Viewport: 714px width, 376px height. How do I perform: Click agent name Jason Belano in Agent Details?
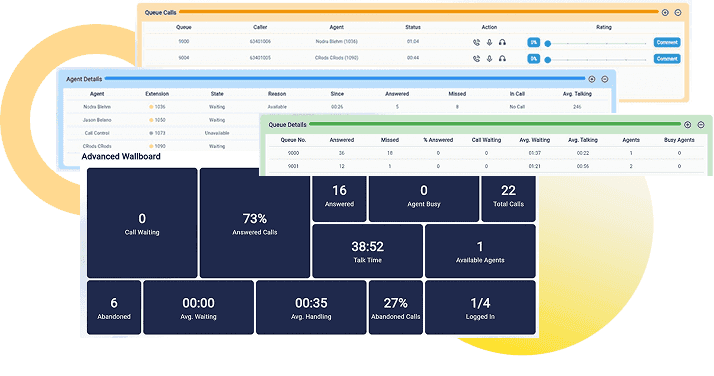[97, 120]
